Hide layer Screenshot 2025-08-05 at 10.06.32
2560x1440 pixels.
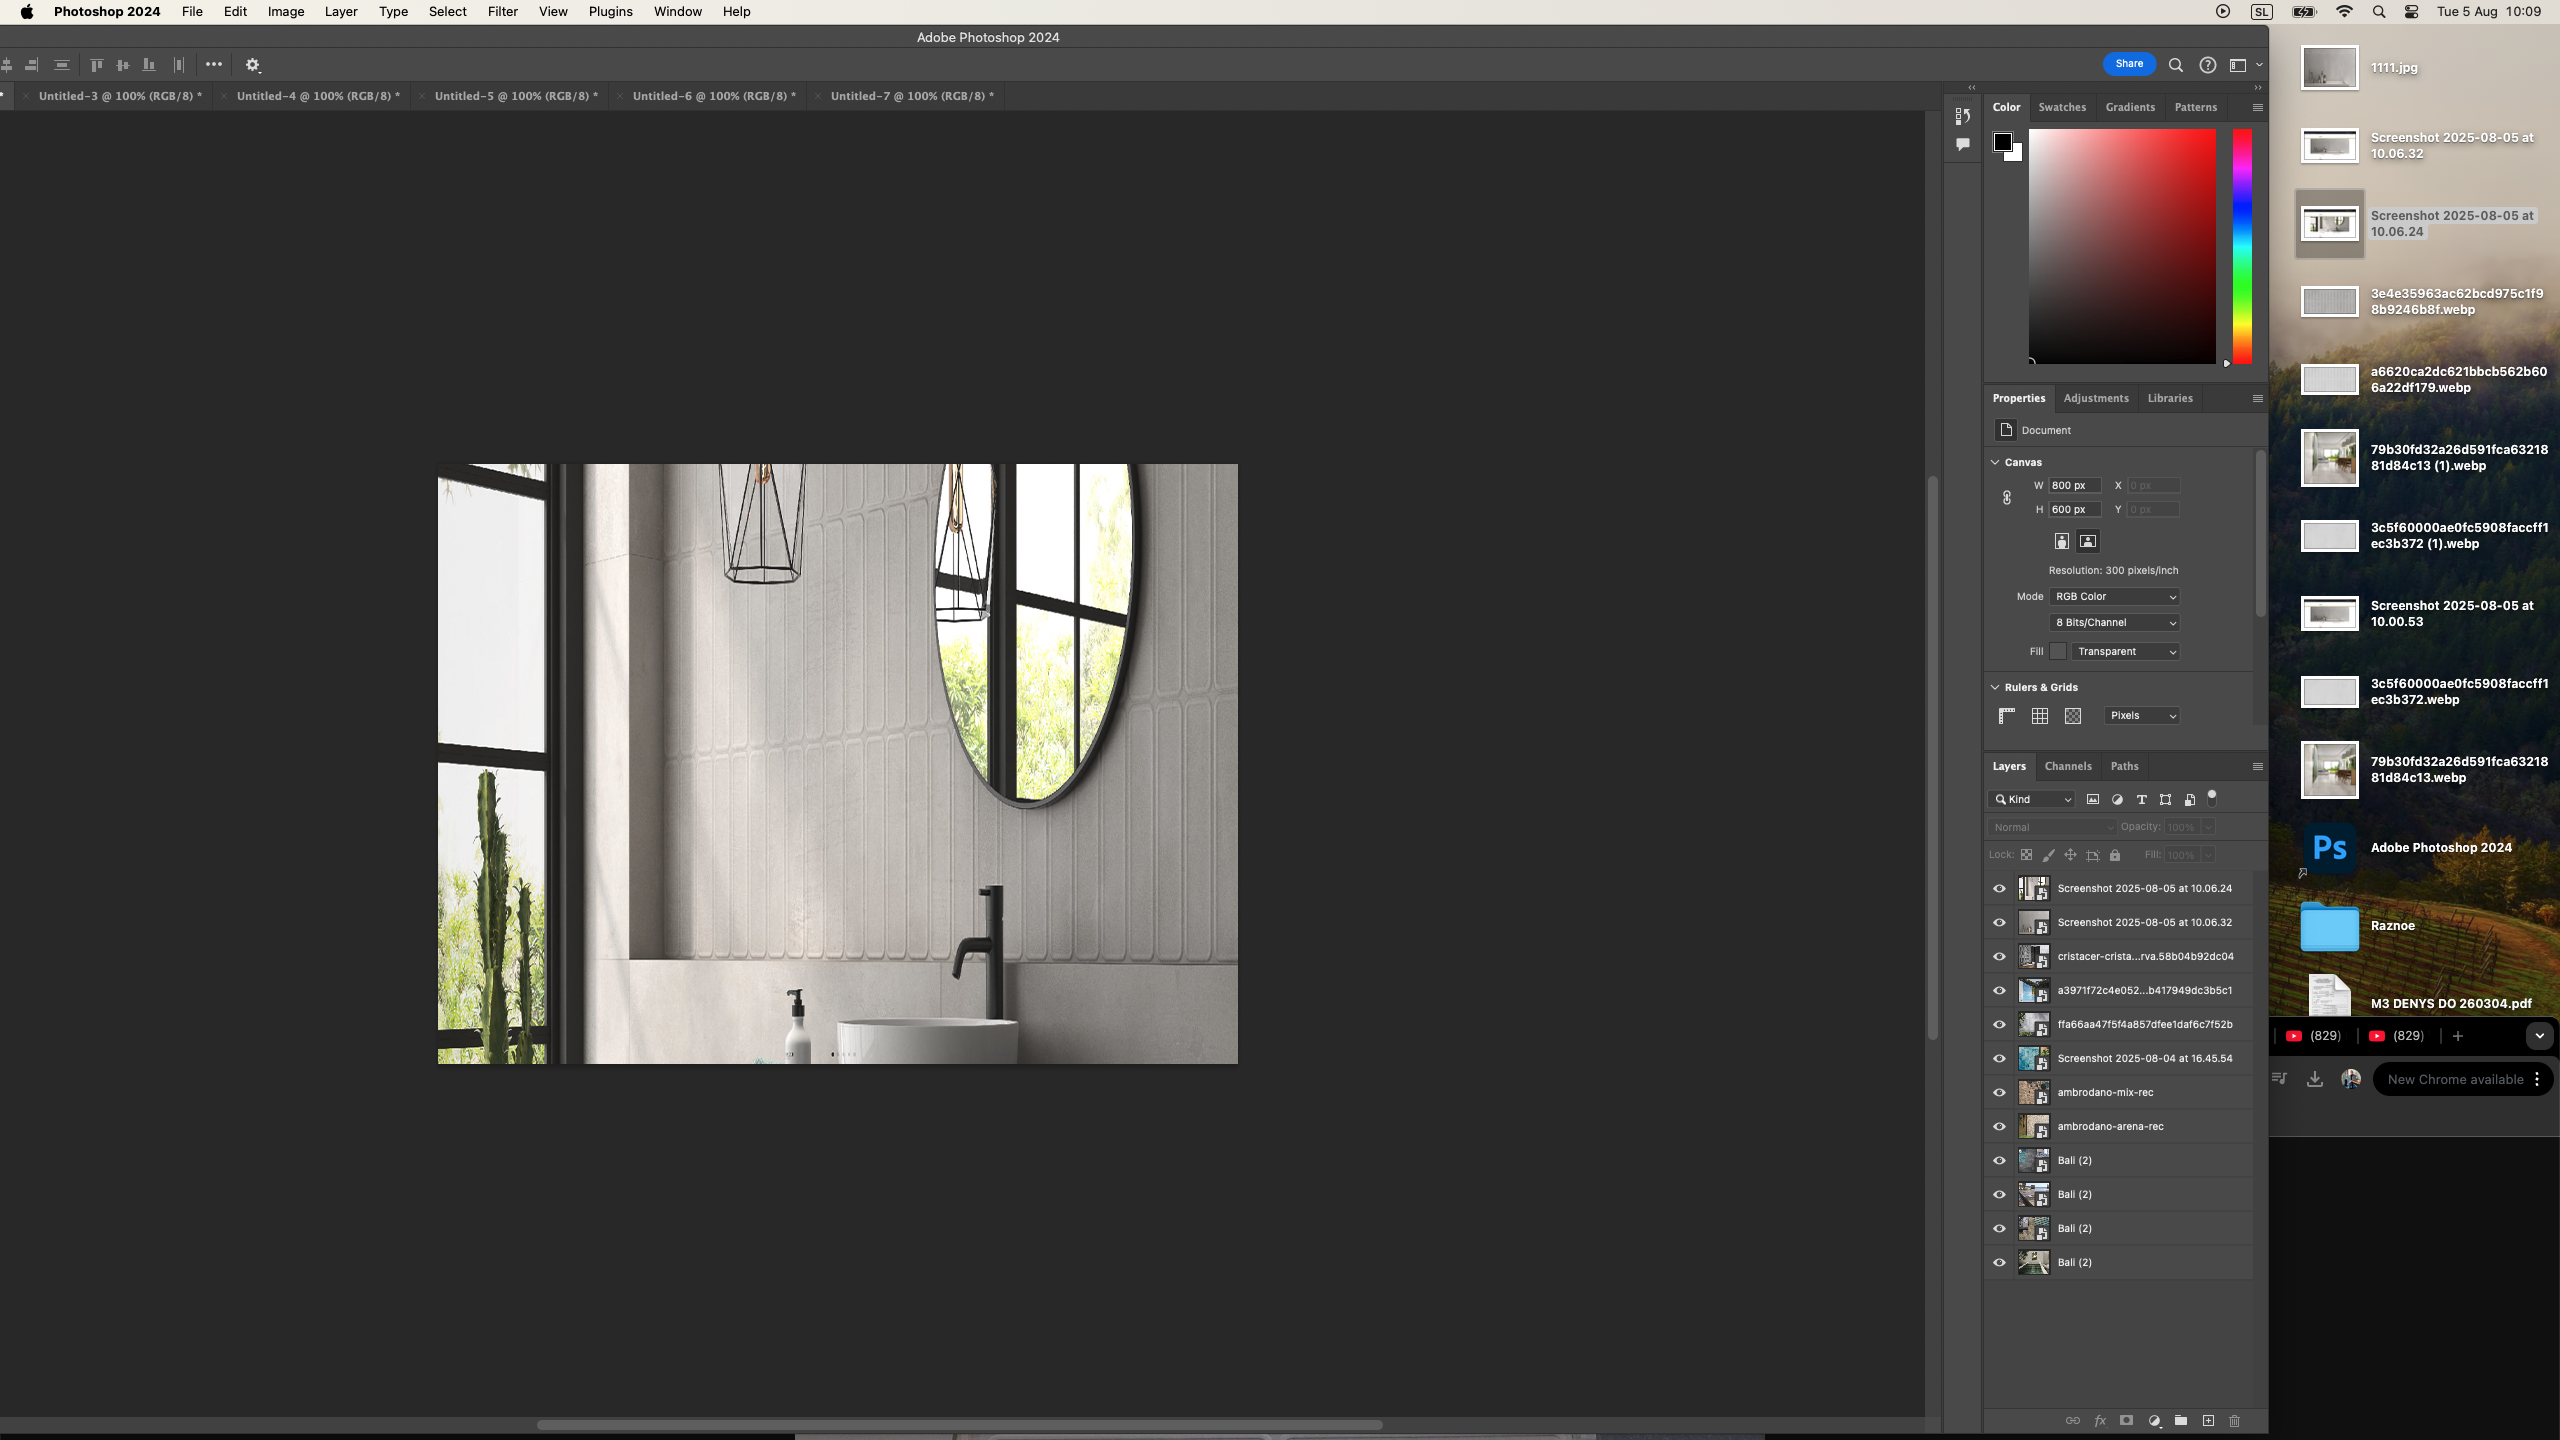tap(1999, 922)
